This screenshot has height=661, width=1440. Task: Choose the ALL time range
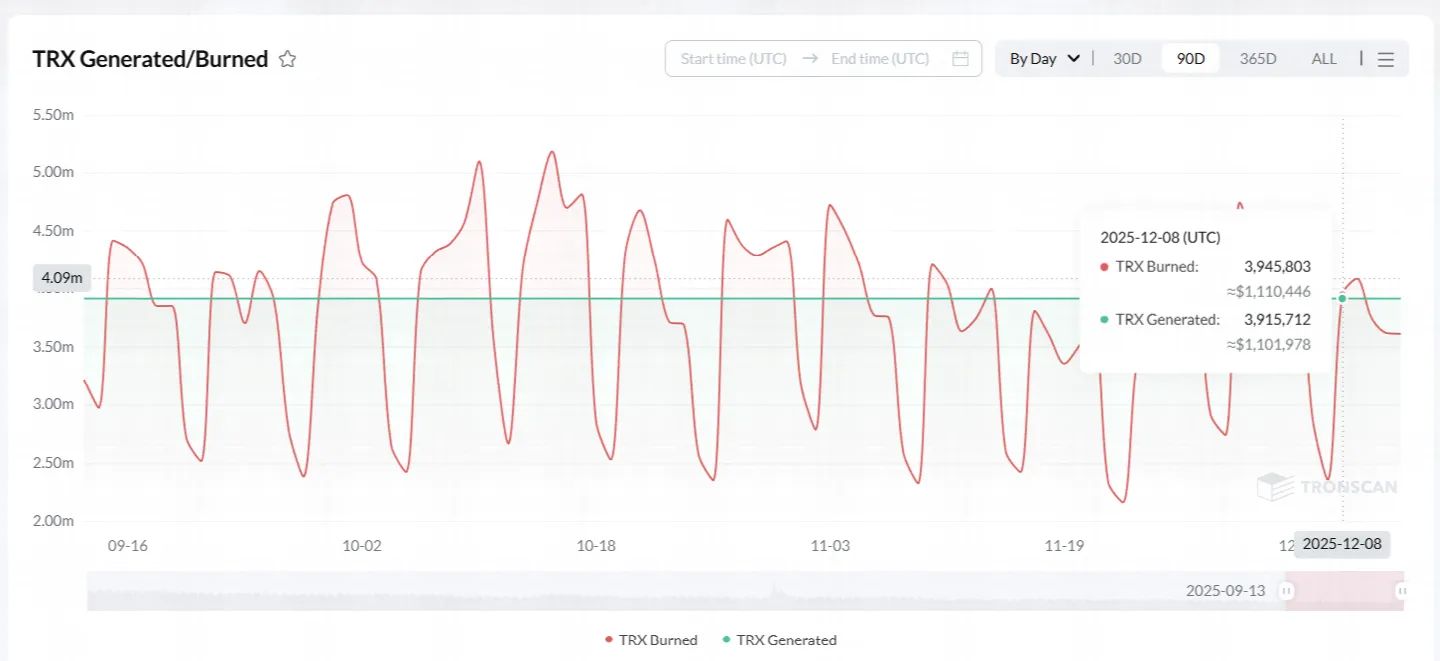[1324, 59]
